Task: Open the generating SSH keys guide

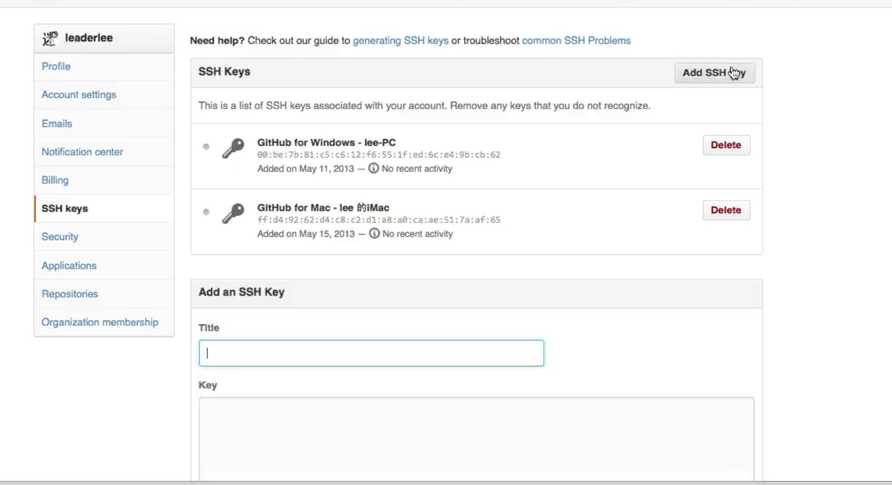Action: pyautogui.click(x=400, y=41)
